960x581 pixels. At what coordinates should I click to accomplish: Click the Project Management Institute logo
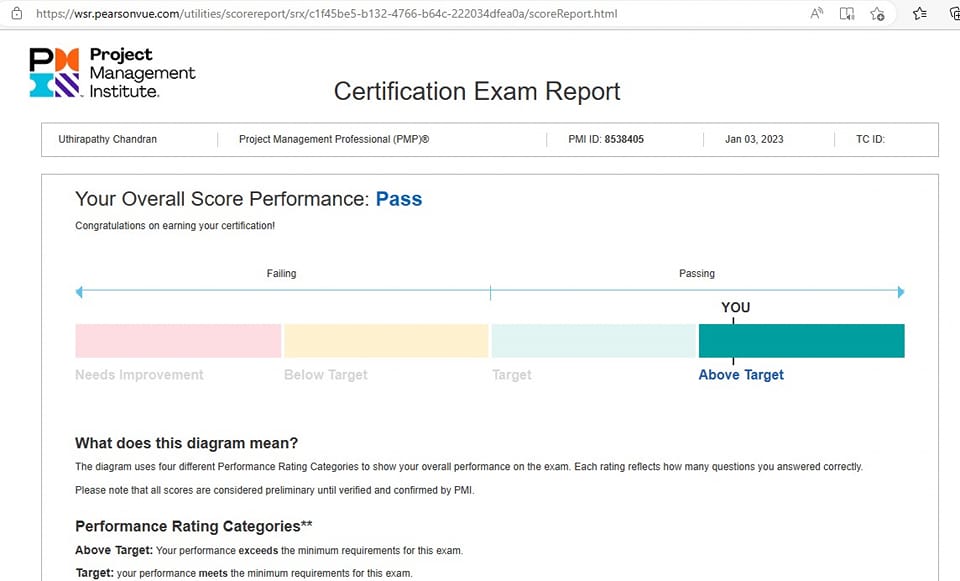coord(112,73)
